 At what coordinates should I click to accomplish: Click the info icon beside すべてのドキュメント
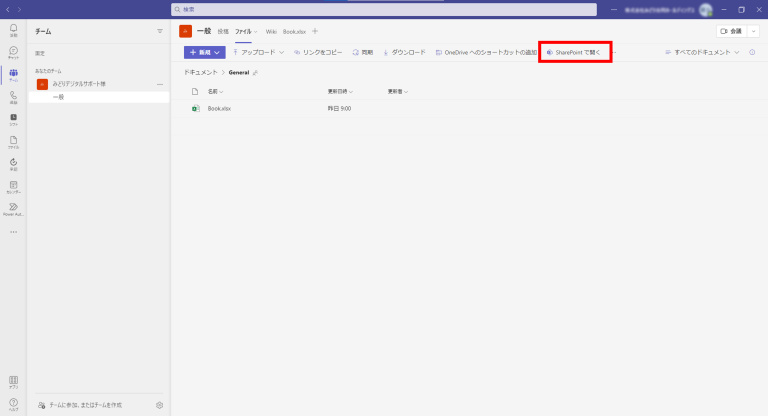click(751, 52)
